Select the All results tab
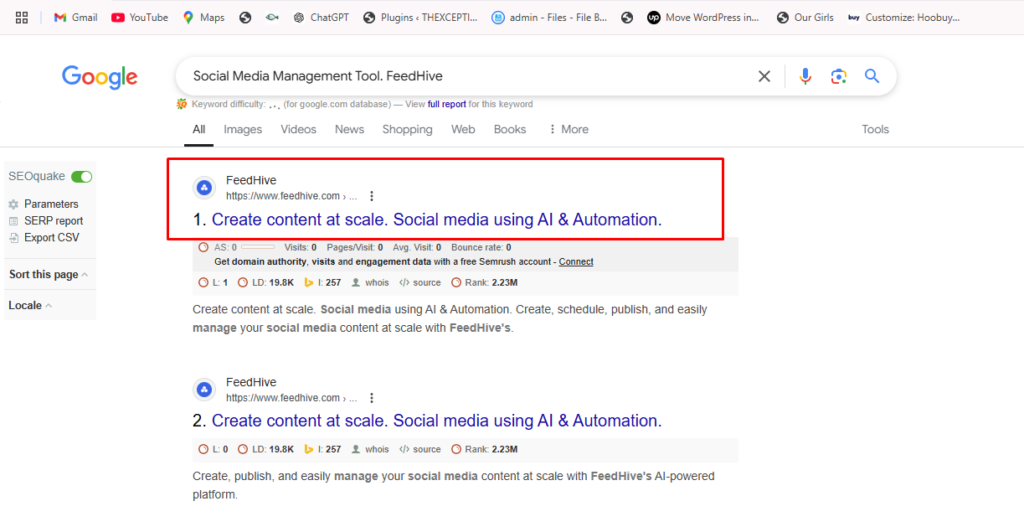1024x527 pixels. (x=199, y=129)
